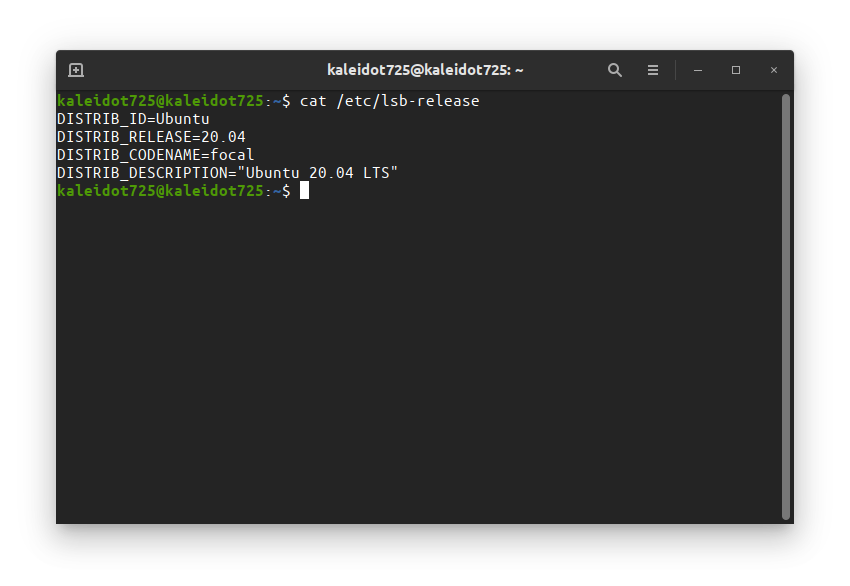
Task: Click the DISTRIB_CODENAME key text
Action: (x=128, y=155)
